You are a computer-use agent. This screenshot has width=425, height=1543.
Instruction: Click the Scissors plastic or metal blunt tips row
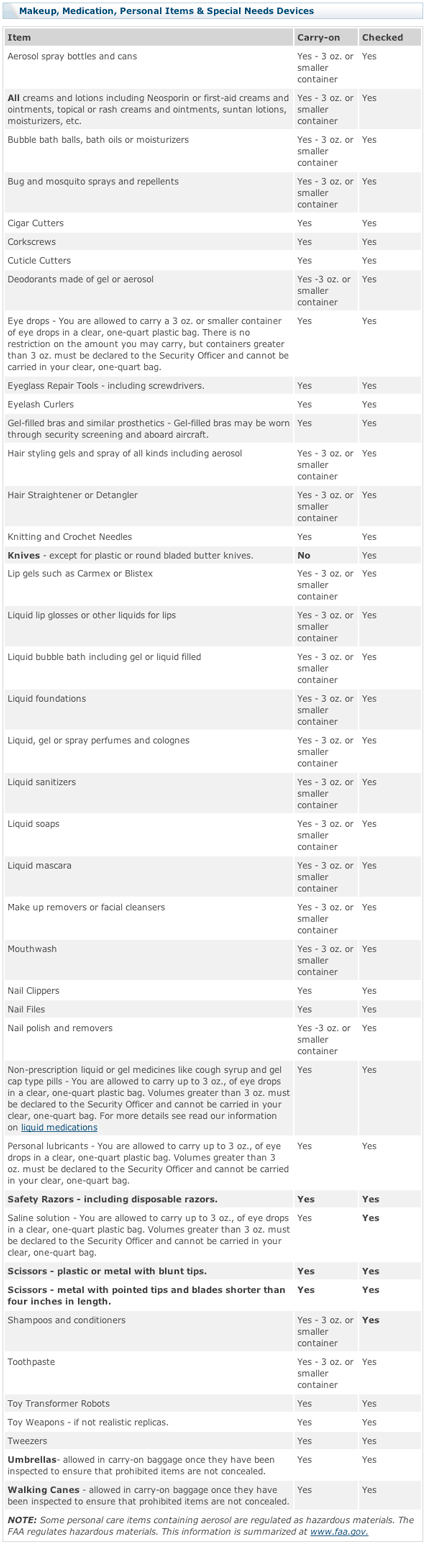pyautogui.click(x=212, y=1271)
